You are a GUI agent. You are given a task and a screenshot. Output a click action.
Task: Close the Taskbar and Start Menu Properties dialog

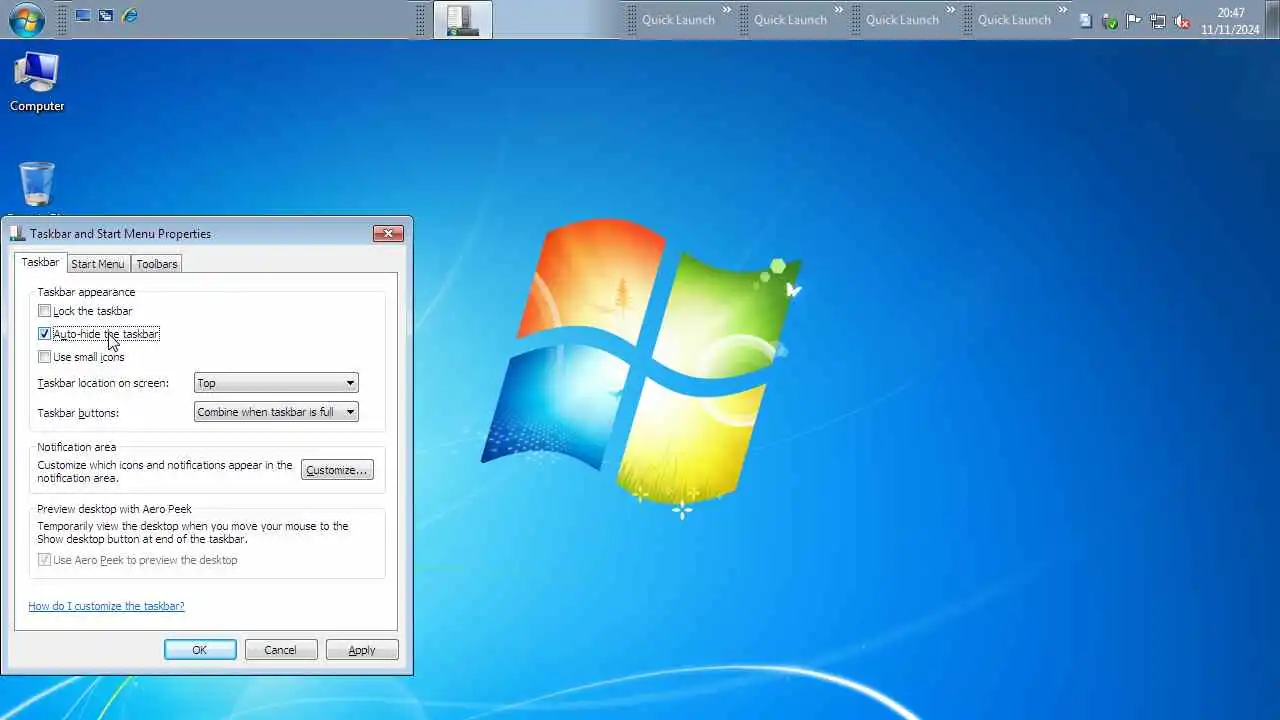pos(388,234)
